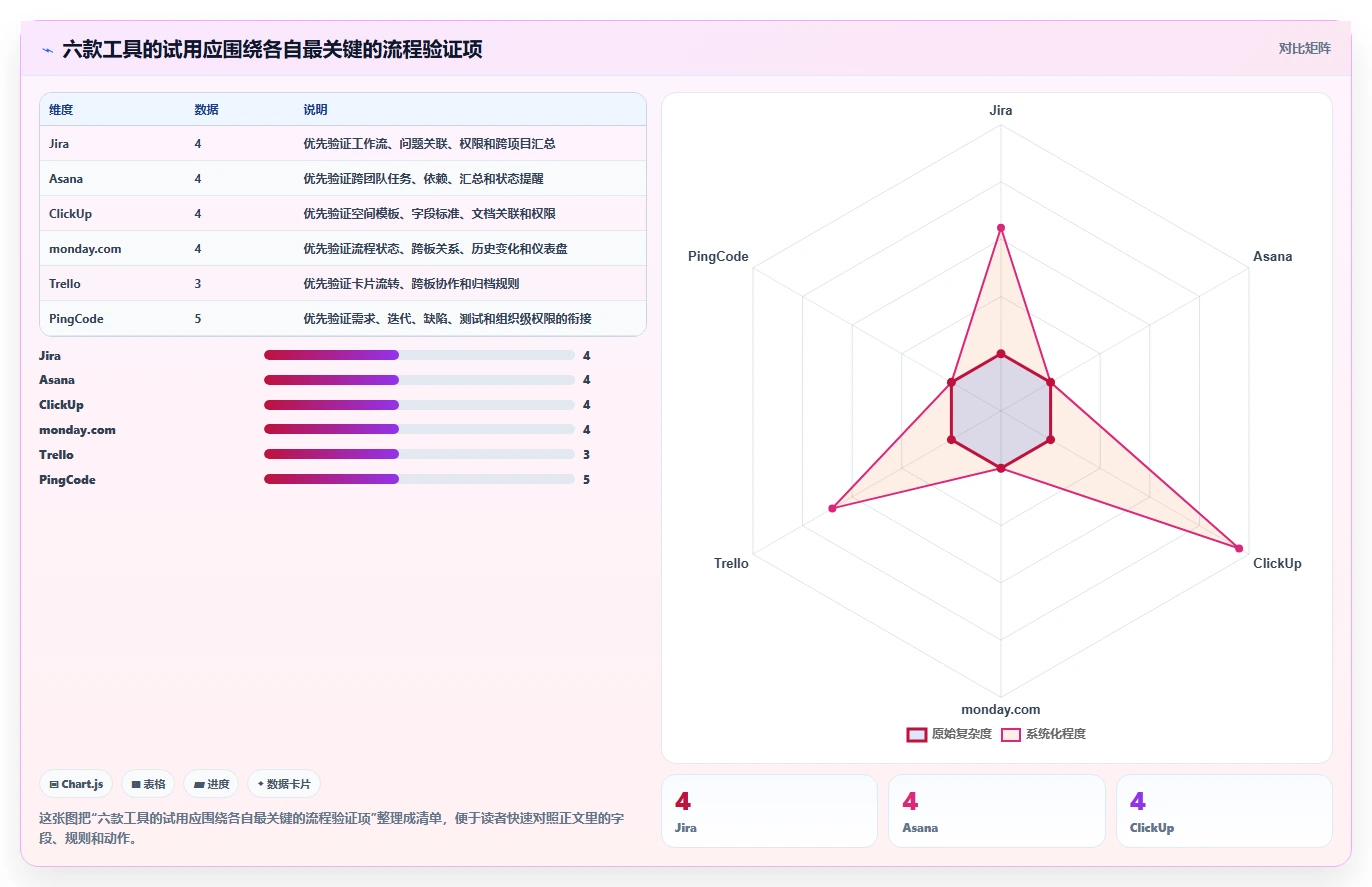This screenshot has width=1372, height=887.
Task: Click the 对比矩阵 label in the header
Action: tap(1304, 48)
